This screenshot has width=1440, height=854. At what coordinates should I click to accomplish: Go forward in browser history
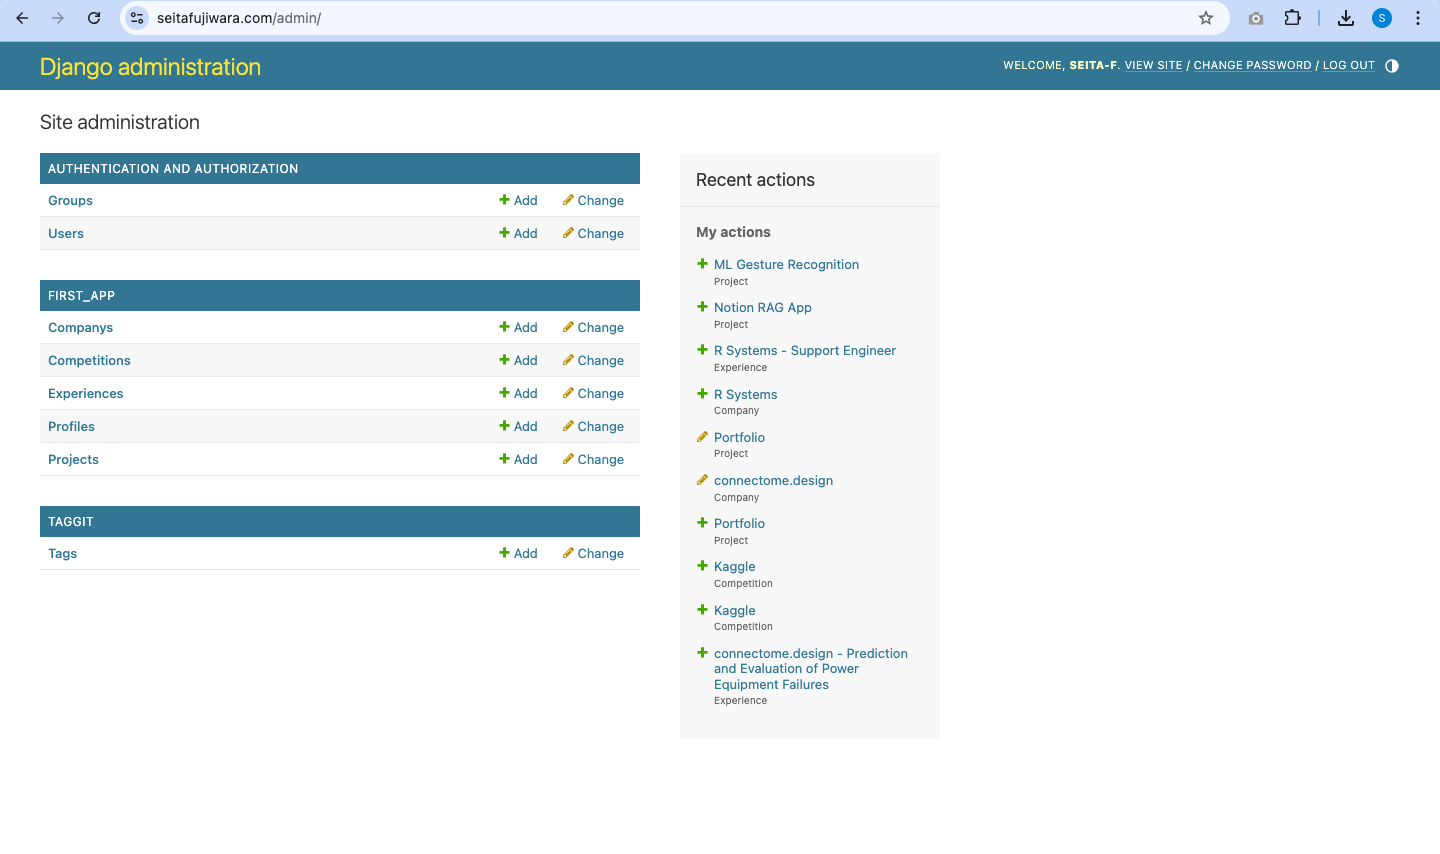[x=58, y=18]
